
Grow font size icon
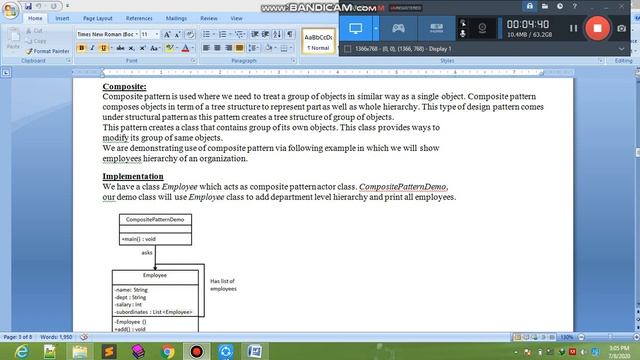(167, 35)
